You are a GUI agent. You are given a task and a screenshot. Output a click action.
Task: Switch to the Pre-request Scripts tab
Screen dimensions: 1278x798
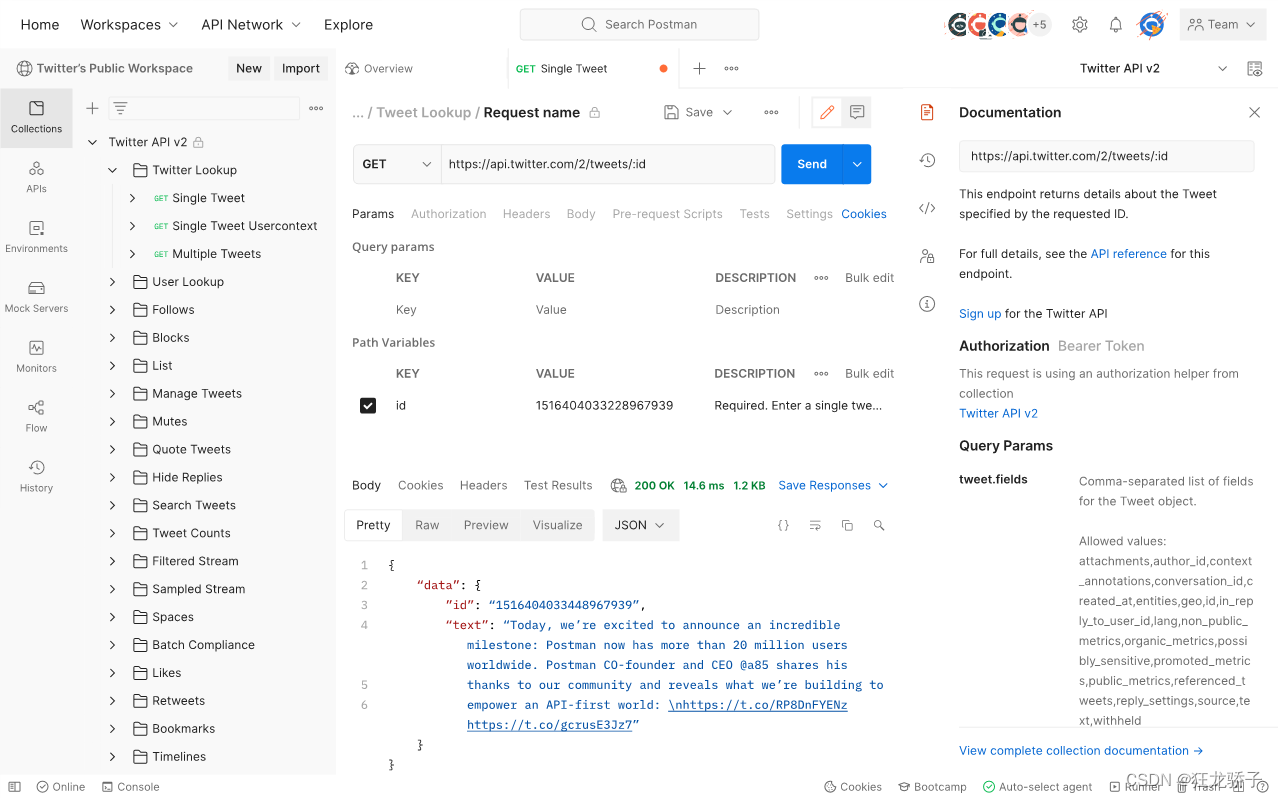click(x=668, y=214)
